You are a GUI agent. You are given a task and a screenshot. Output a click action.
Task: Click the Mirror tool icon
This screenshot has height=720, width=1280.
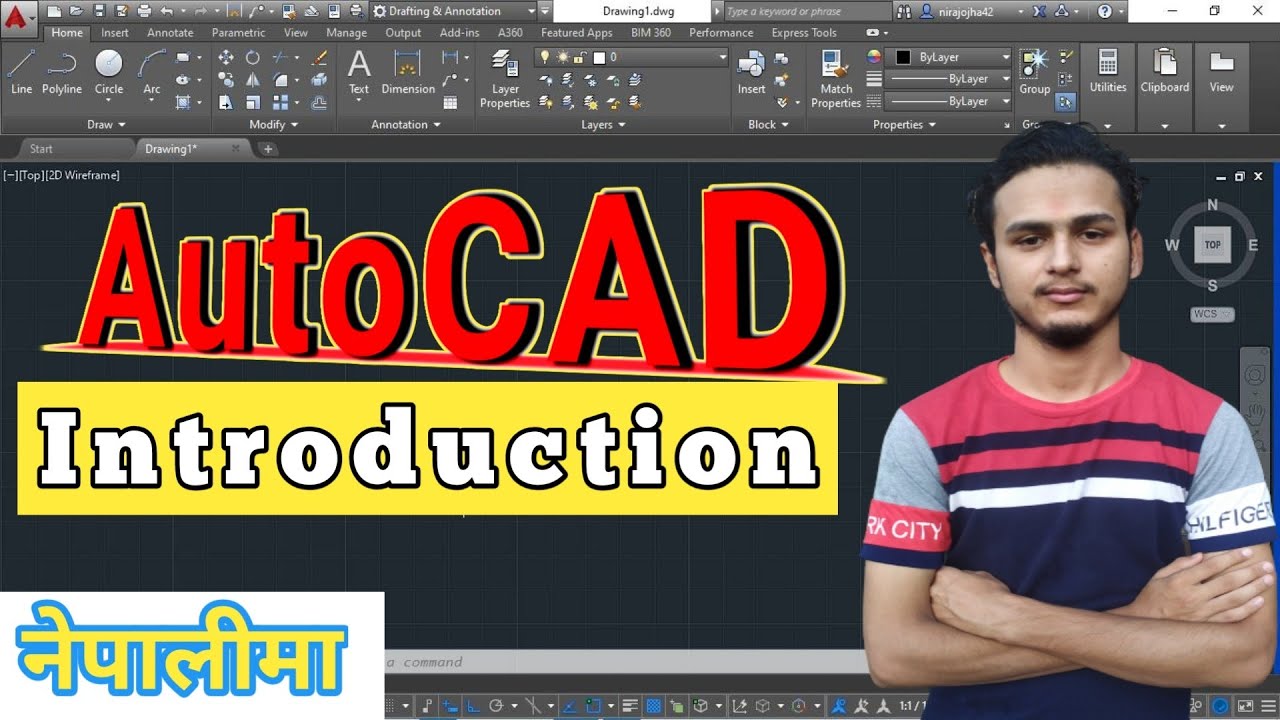253,80
